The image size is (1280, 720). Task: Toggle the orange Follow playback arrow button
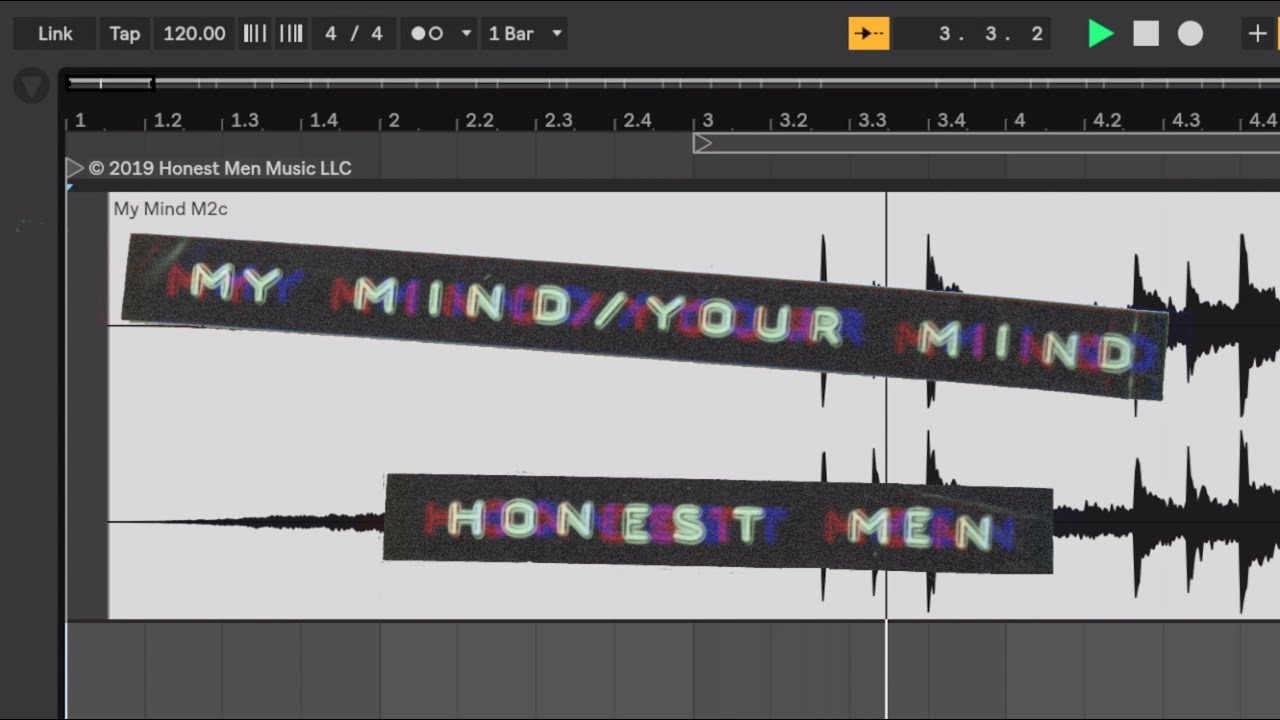point(869,34)
